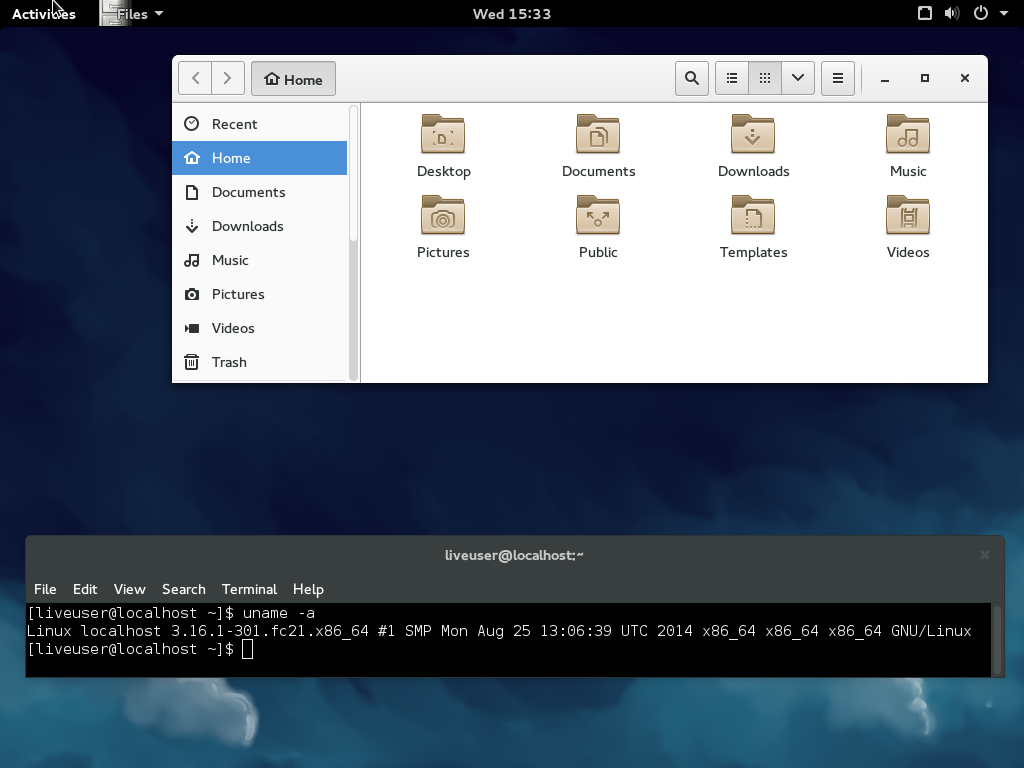Toggle list view in Files
Viewport: 1024px width, 768px height.
click(x=731, y=78)
